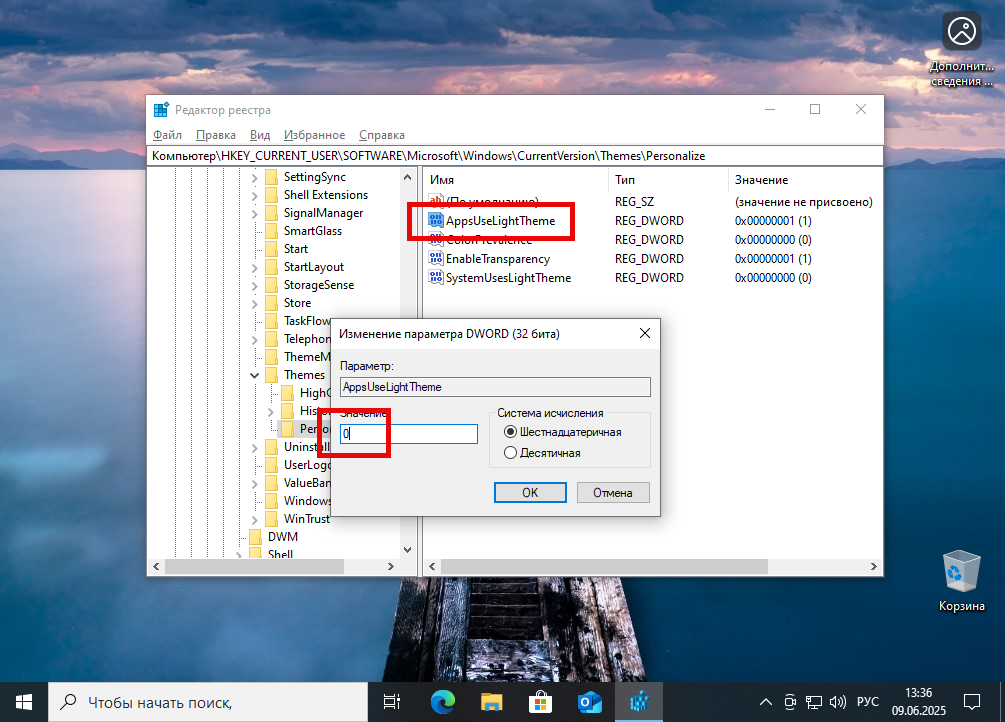Select the Шестнадцатеричная radio button

pos(510,432)
